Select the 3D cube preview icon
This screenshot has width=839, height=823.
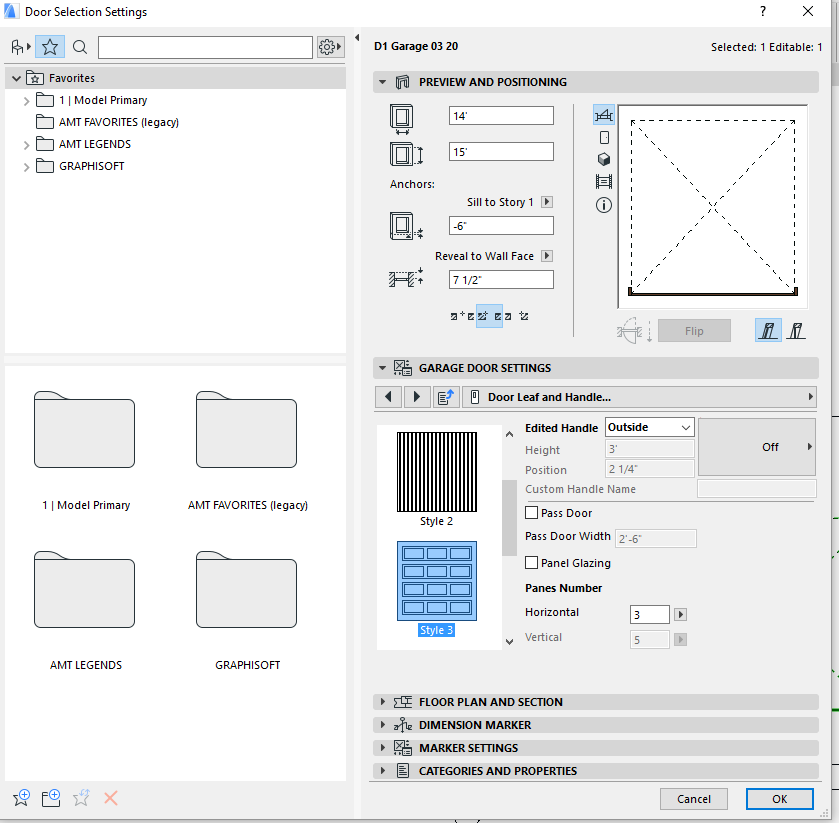pos(604,159)
